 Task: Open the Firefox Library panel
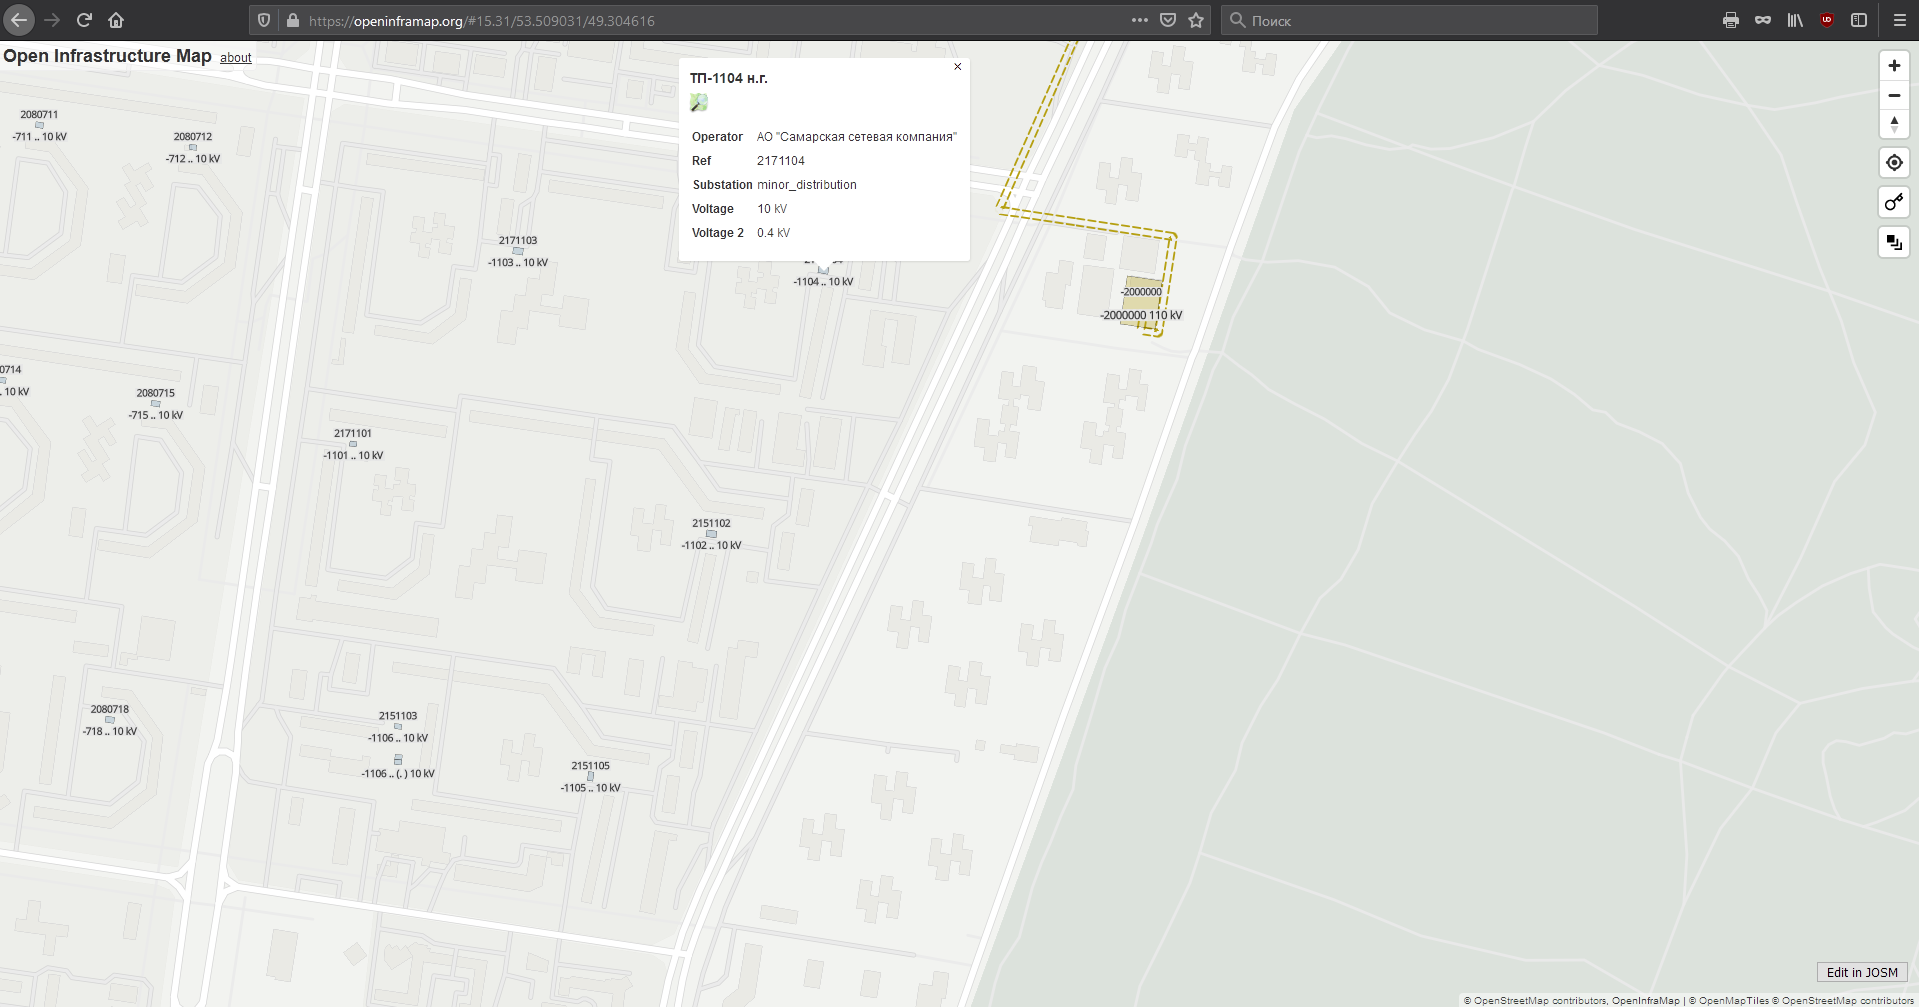pyautogui.click(x=1793, y=19)
